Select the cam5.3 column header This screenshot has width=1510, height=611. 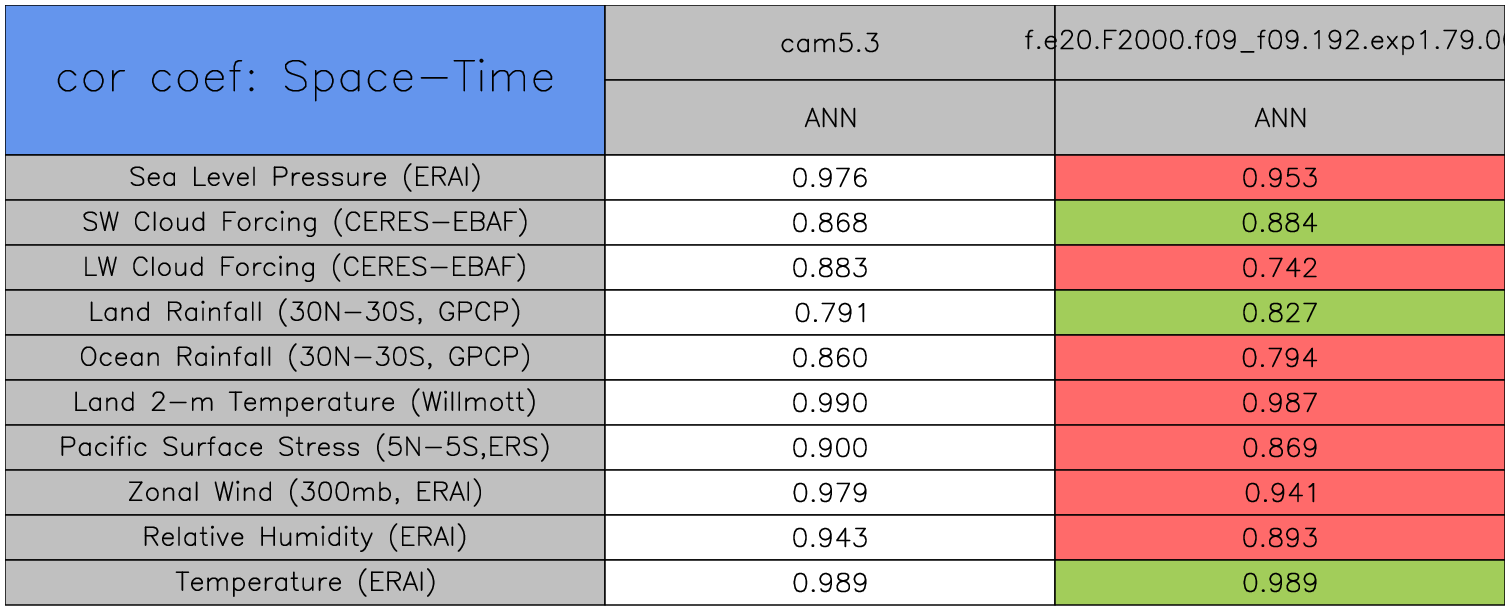coord(830,43)
